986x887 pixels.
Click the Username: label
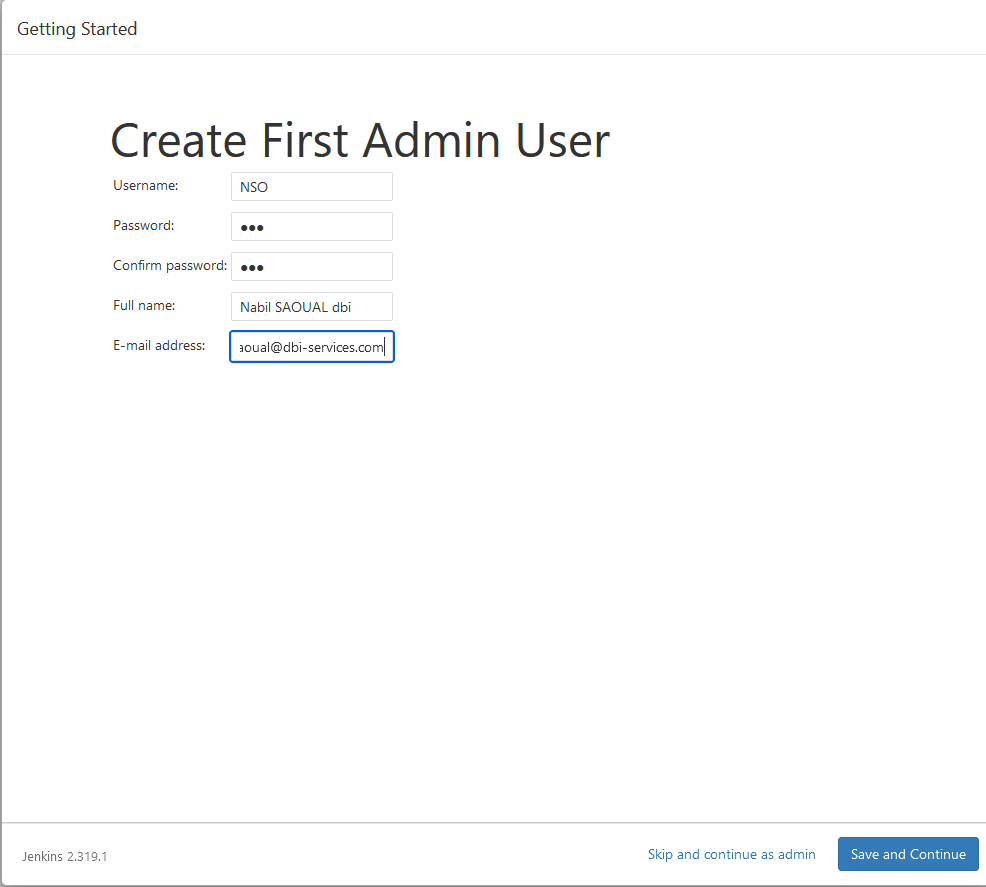point(146,185)
